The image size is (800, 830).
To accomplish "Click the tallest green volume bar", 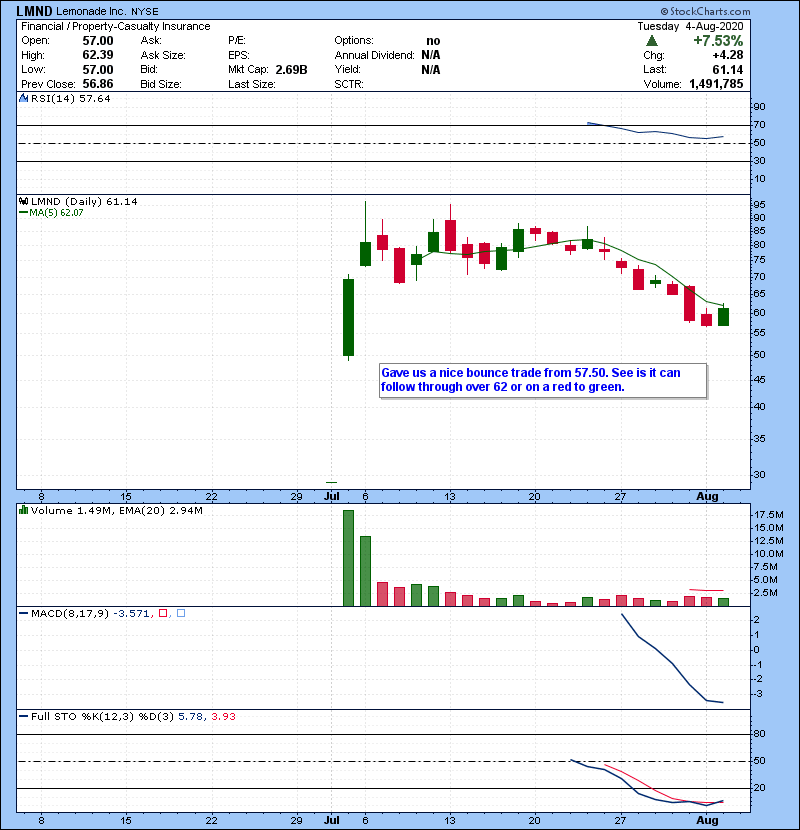I will click(x=348, y=558).
